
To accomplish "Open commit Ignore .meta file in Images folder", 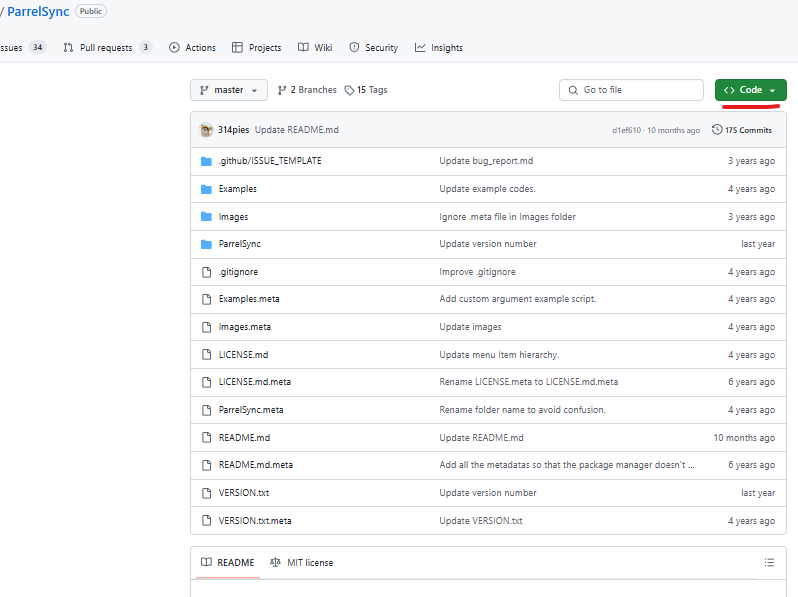I will click(x=507, y=217).
